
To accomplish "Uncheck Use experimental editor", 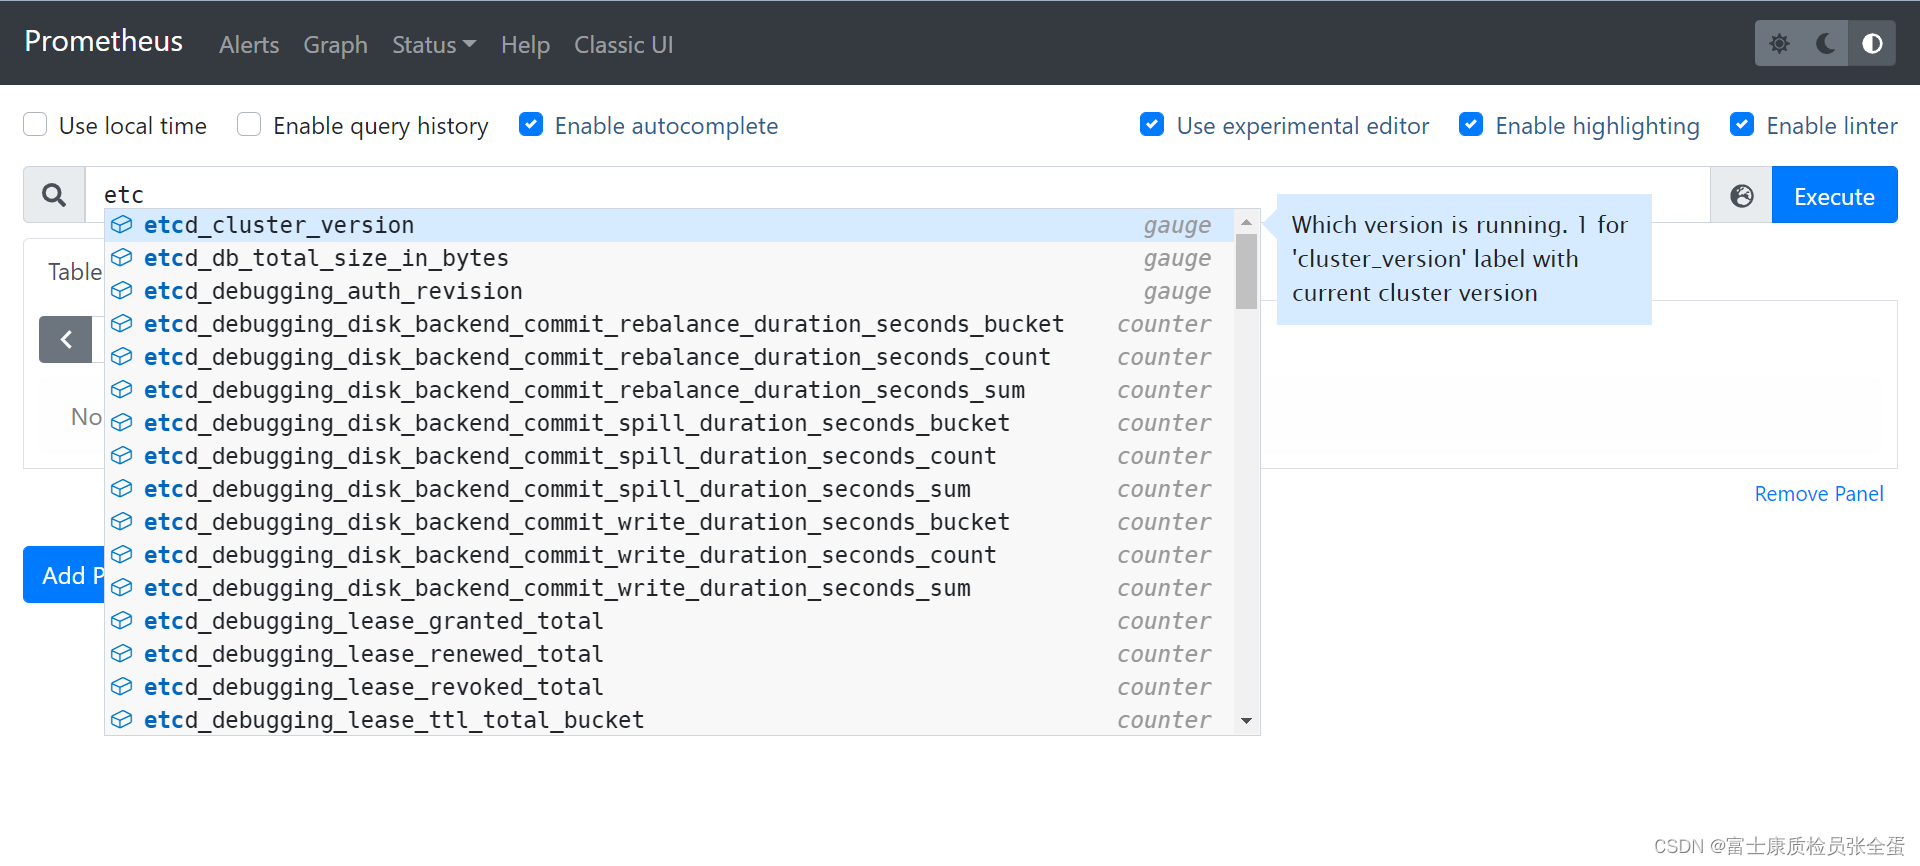I will pyautogui.click(x=1152, y=124).
